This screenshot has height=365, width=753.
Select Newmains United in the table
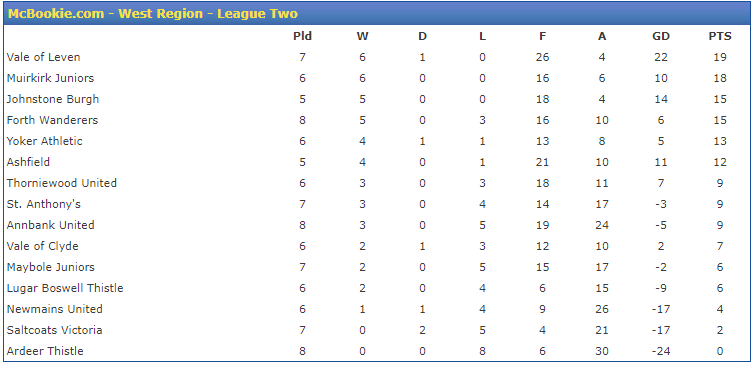click(x=55, y=309)
